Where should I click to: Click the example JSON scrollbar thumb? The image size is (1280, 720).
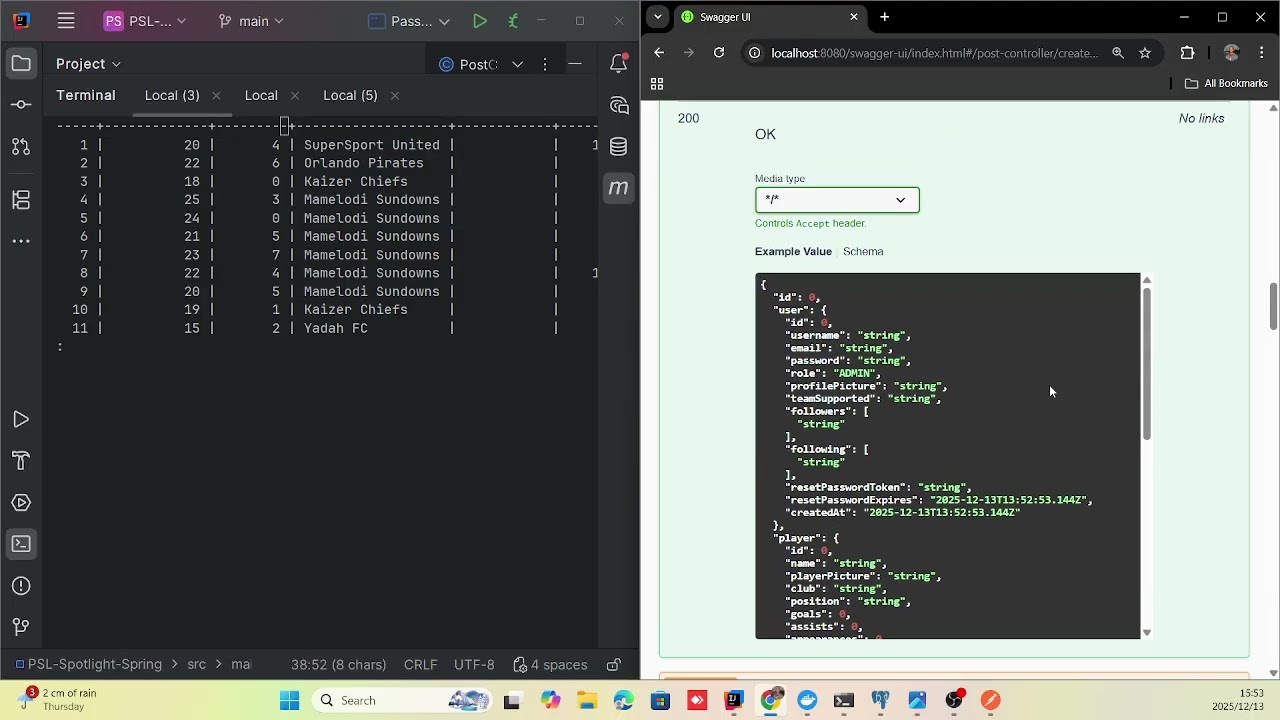(x=1147, y=364)
